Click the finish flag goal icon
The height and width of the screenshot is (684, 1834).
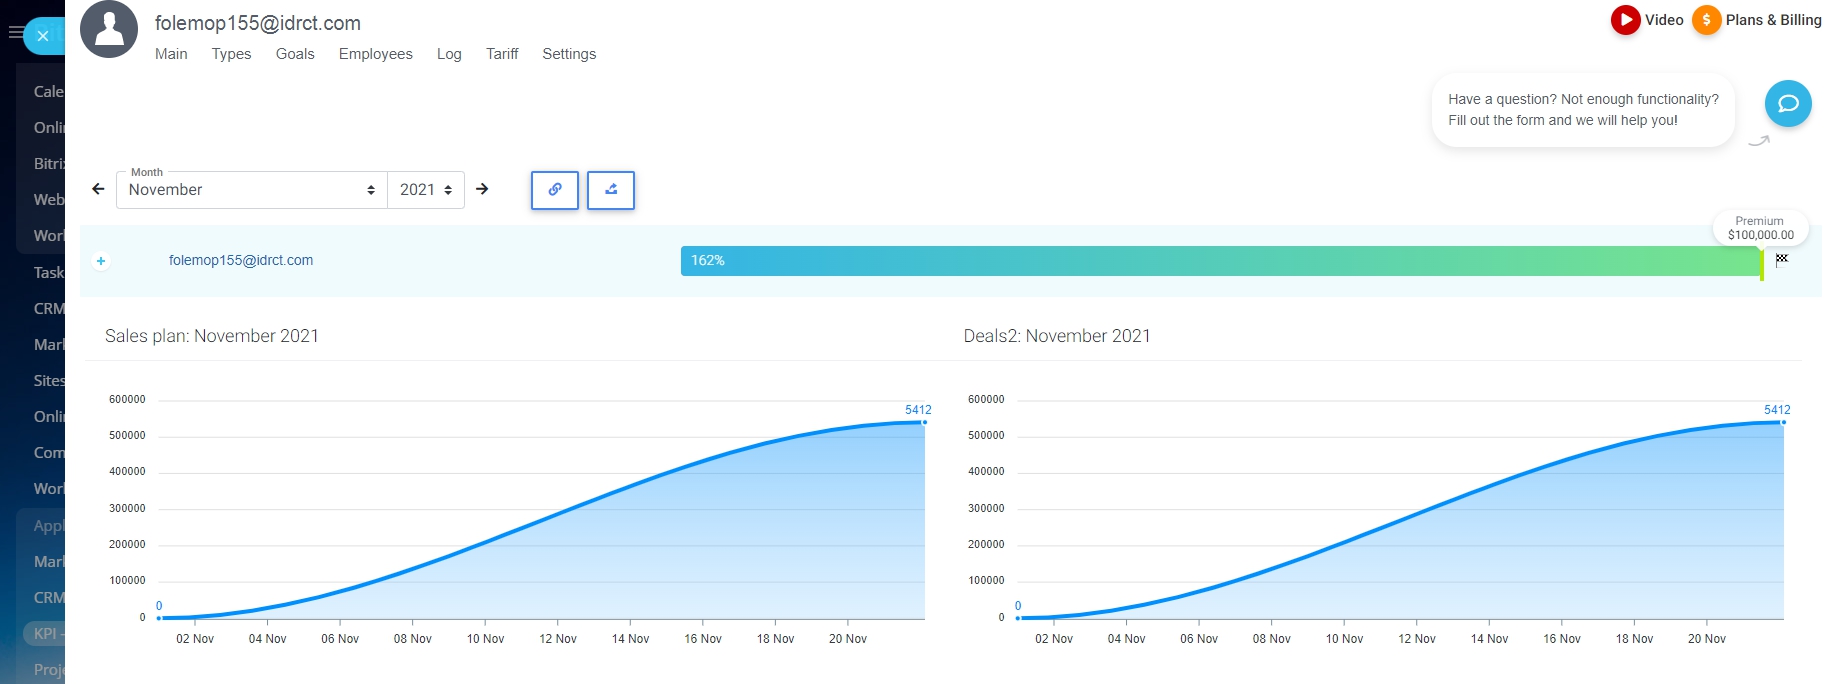(1781, 259)
